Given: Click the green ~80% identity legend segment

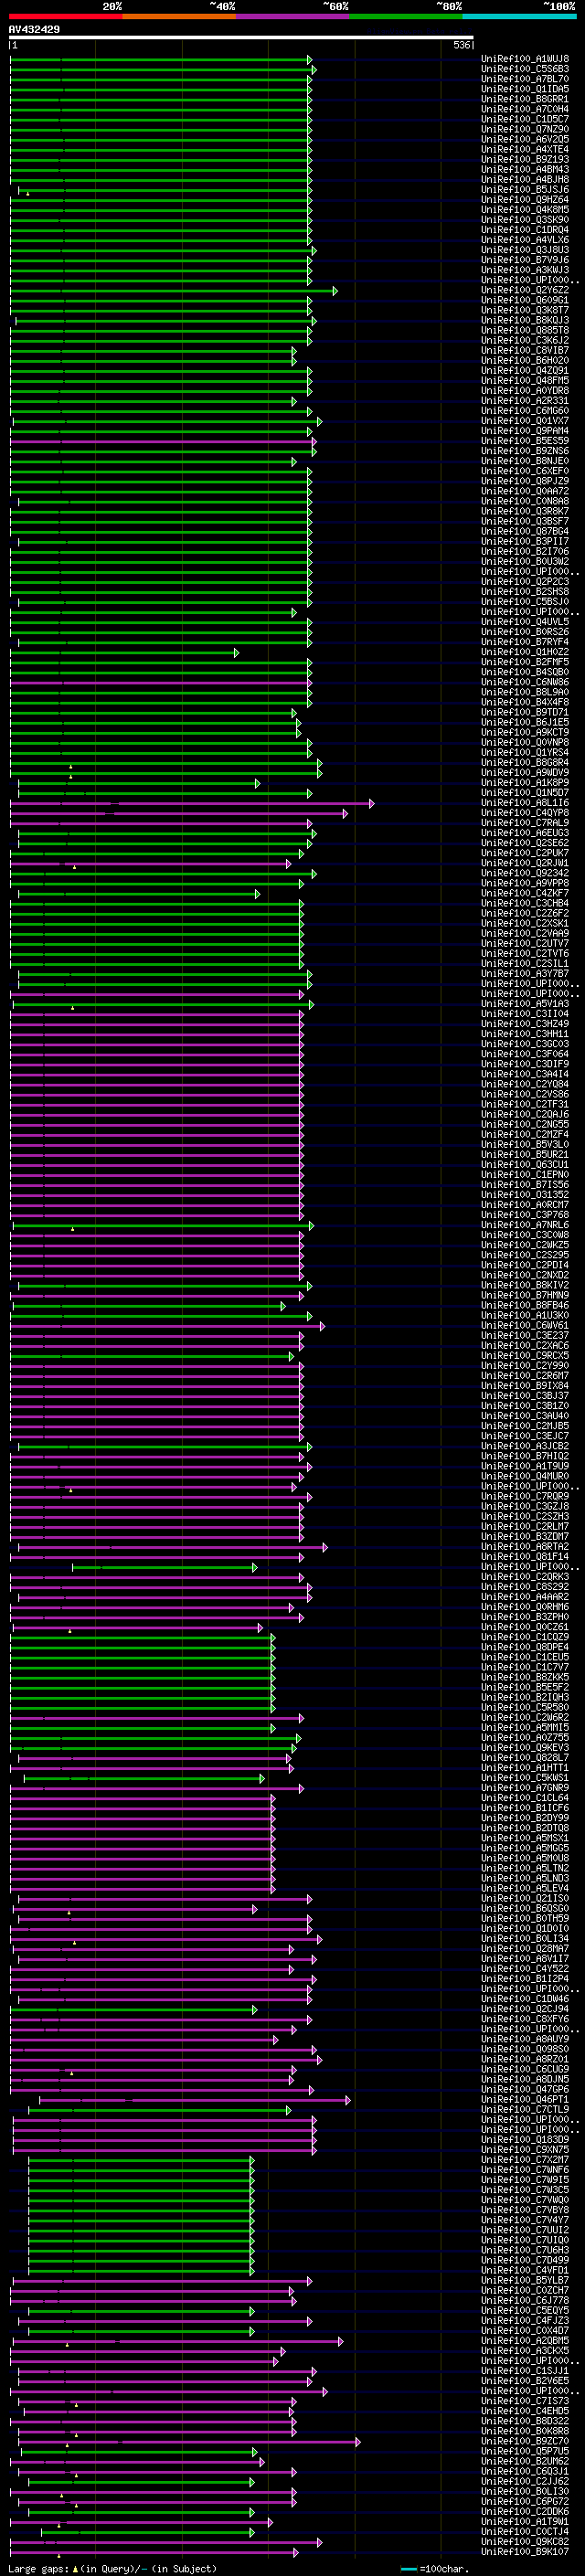Looking at the screenshot, I should click(x=406, y=16).
